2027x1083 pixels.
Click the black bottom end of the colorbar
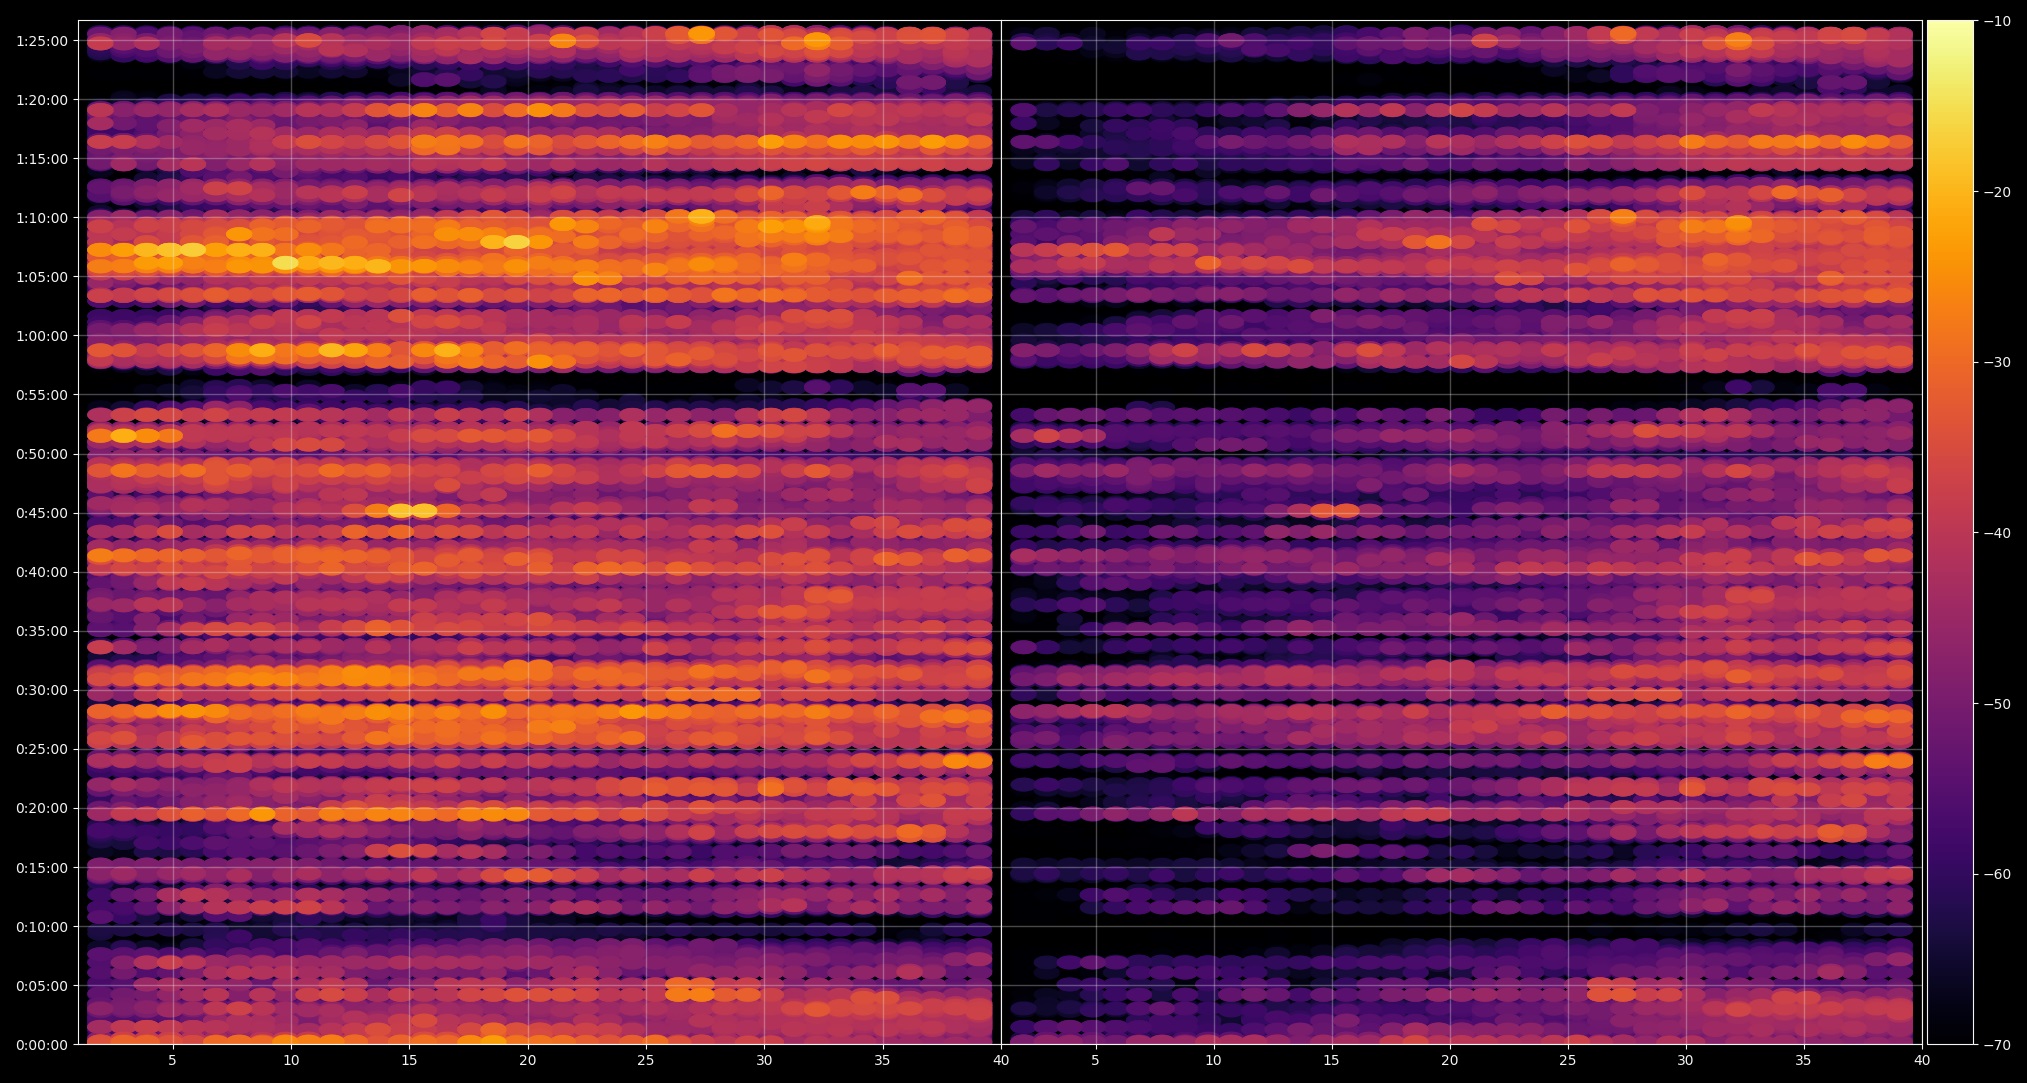pos(1949,1035)
